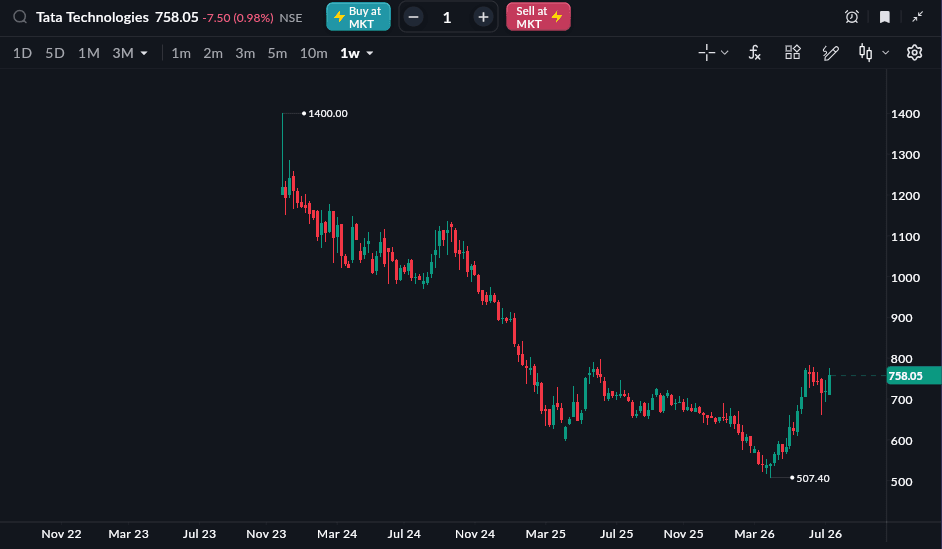Switch to 10m candle interval
This screenshot has width=942, height=549.
[314, 53]
